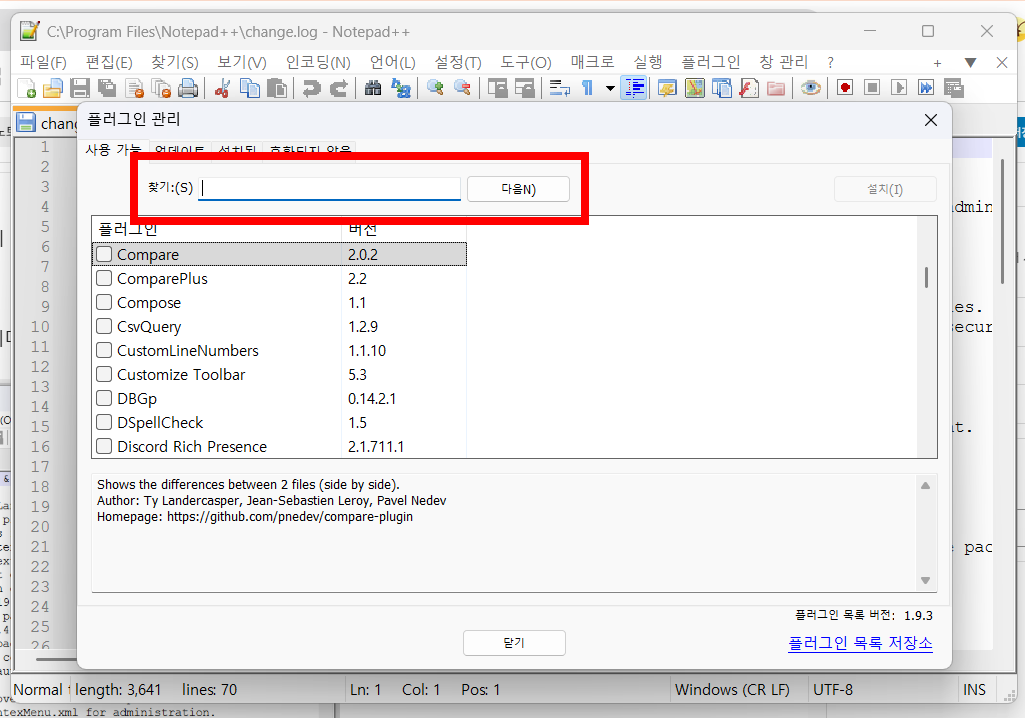1025x718 pixels.
Task: Click the plugin list vertical scrollbar thumb
Action: click(x=926, y=277)
